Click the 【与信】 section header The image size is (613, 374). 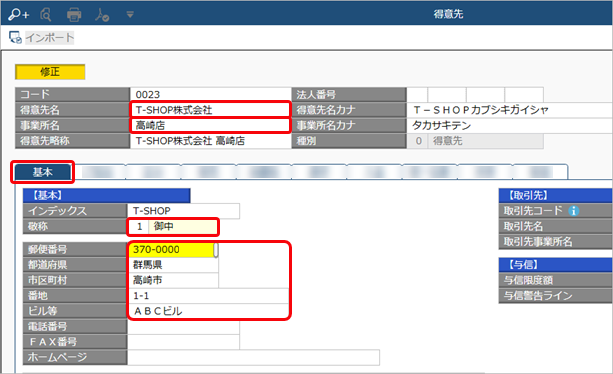point(556,265)
